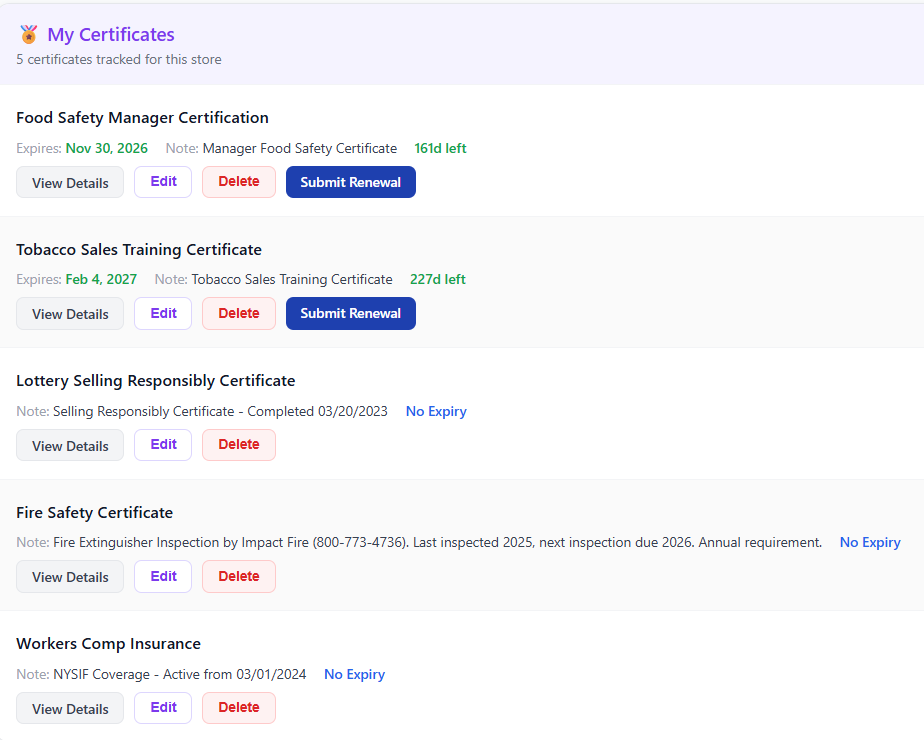Edit the Tobacco Sales Training Certificate
Image resolution: width=924 pixels, height=740 pixels.
[163, 313]
